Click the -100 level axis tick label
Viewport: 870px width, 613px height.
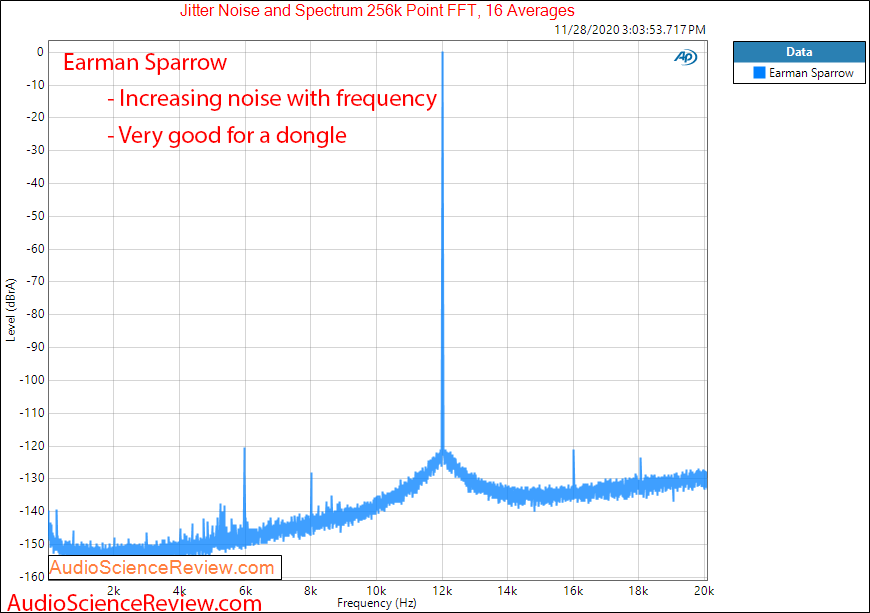[32, 380]
